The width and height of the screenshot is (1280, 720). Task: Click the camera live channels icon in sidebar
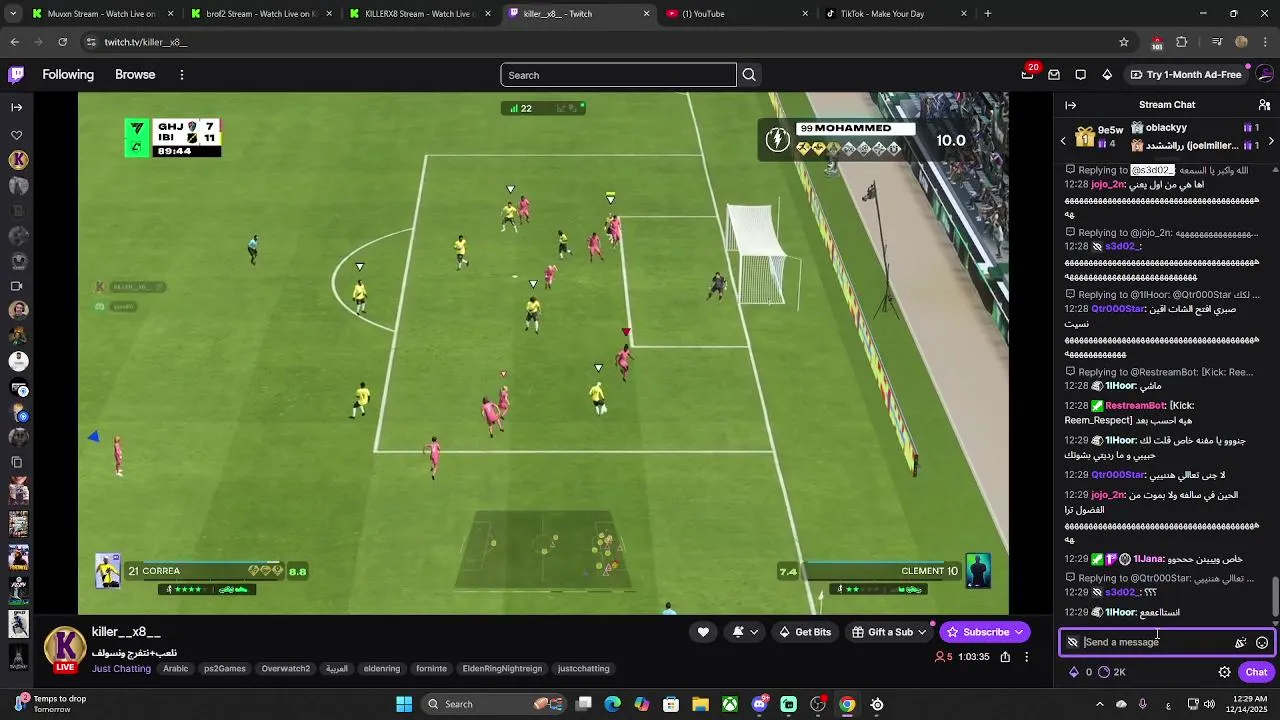coord(17,286)
